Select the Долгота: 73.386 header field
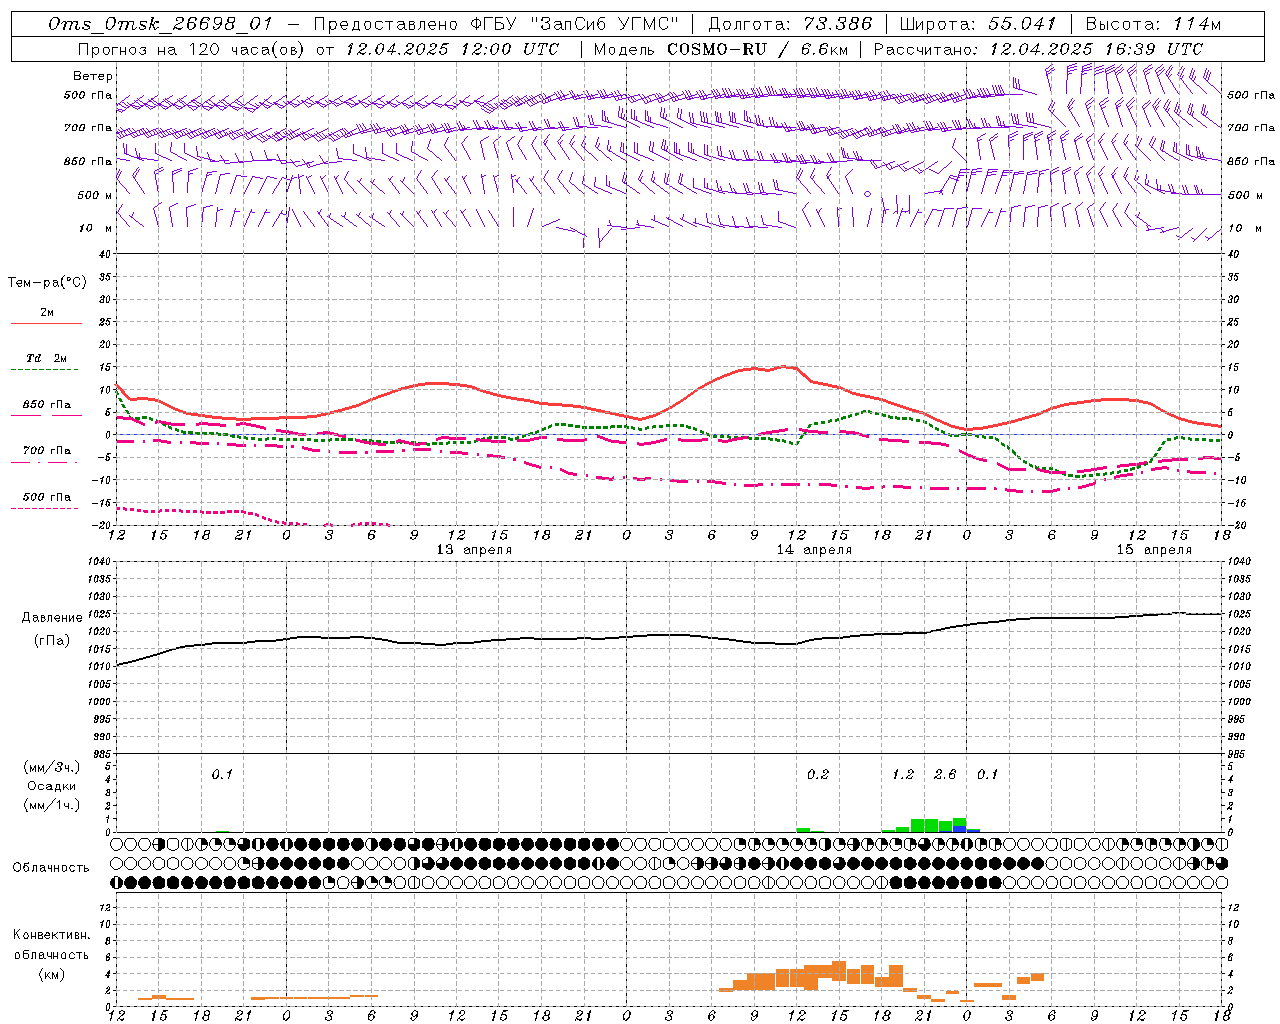 [790, 24]
